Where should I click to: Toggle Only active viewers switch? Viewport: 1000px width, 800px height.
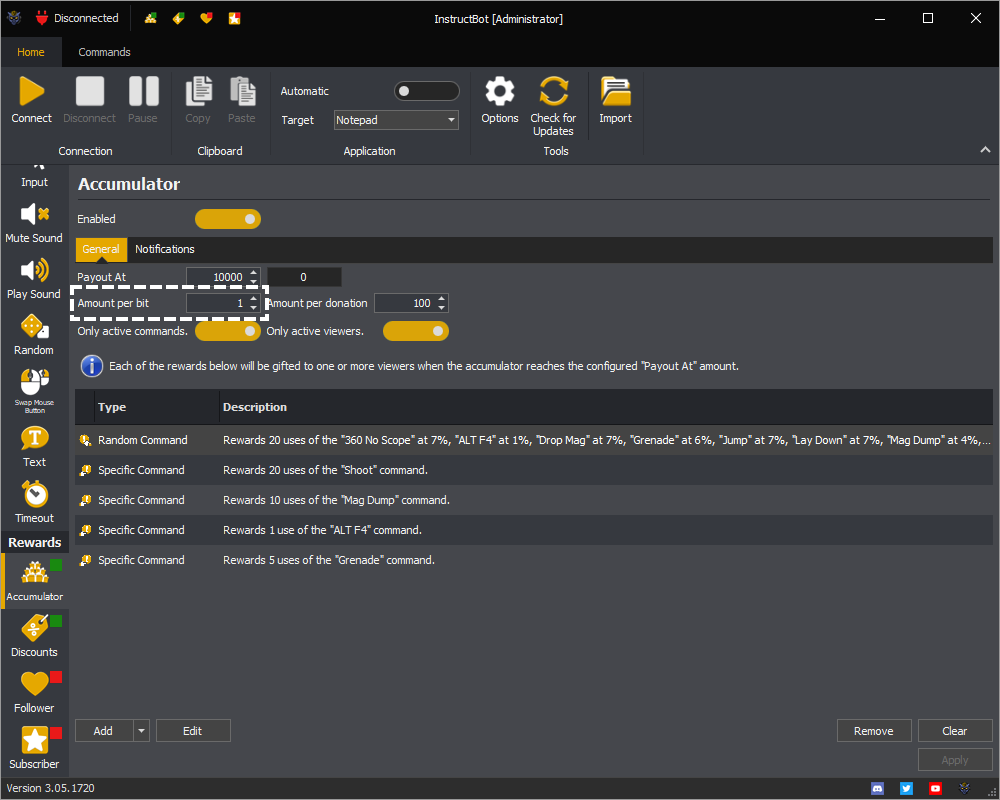click(x=416, y=331)
